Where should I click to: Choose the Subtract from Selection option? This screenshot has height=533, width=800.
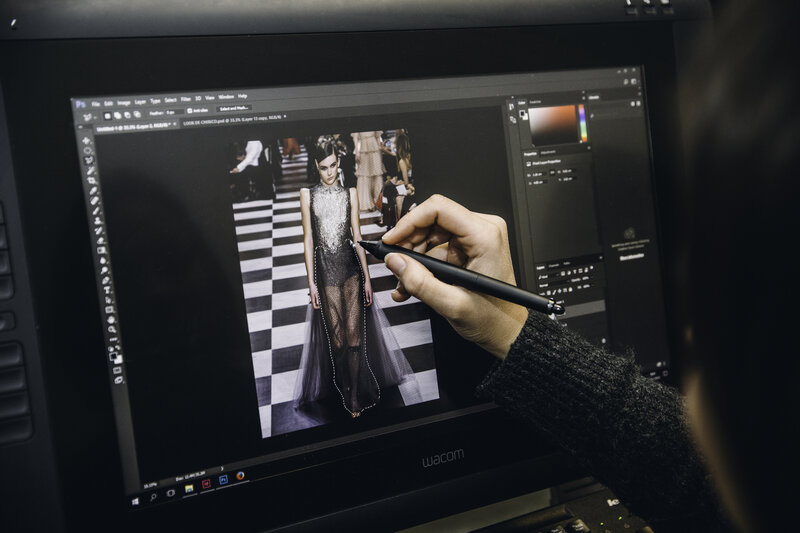(128, 115)
